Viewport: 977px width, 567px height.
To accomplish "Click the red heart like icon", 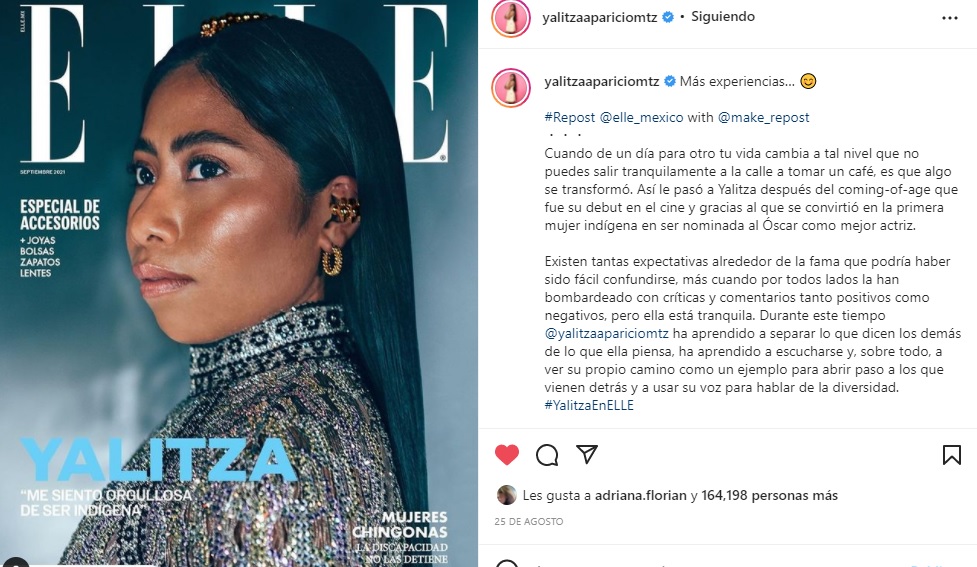I will [507, 455].
